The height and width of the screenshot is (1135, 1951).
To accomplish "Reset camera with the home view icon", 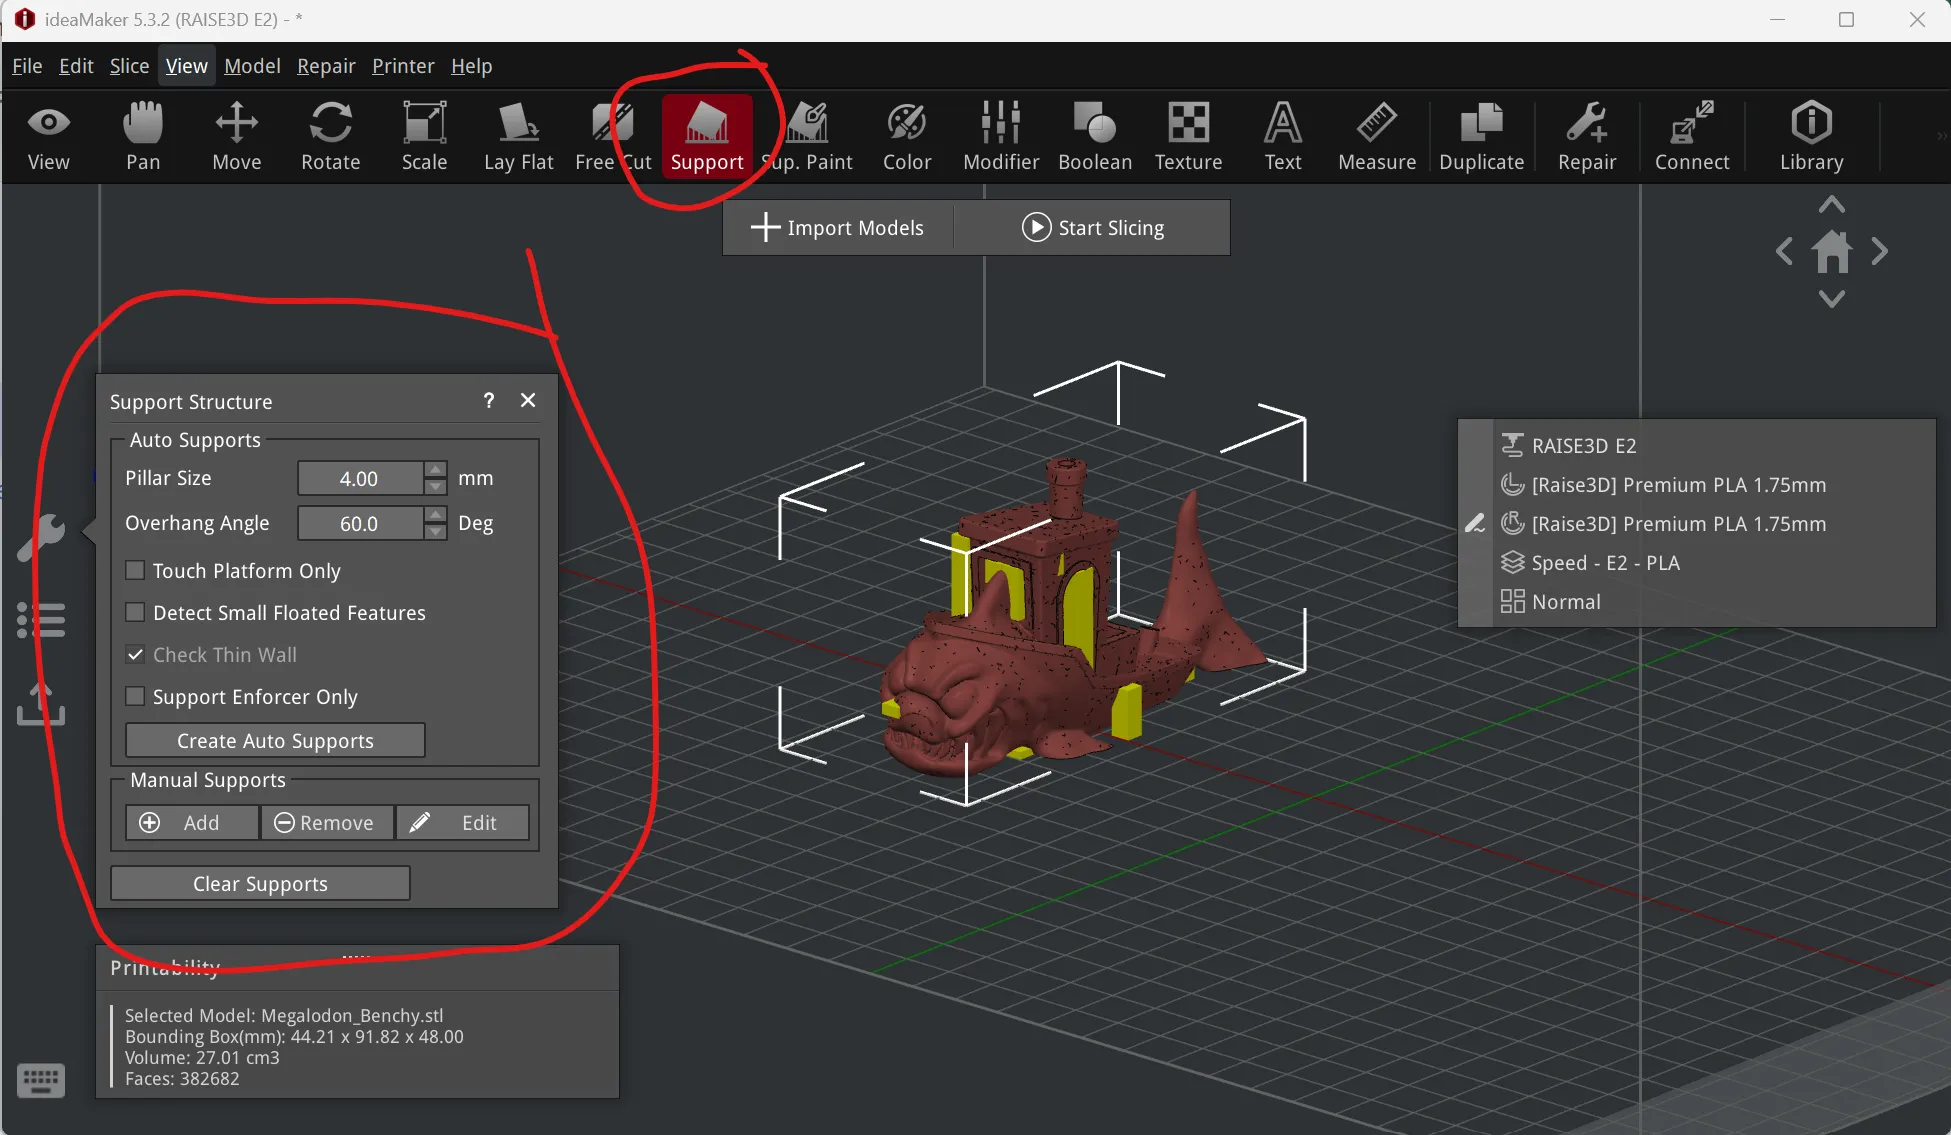I will click(x=1832, y=251).
